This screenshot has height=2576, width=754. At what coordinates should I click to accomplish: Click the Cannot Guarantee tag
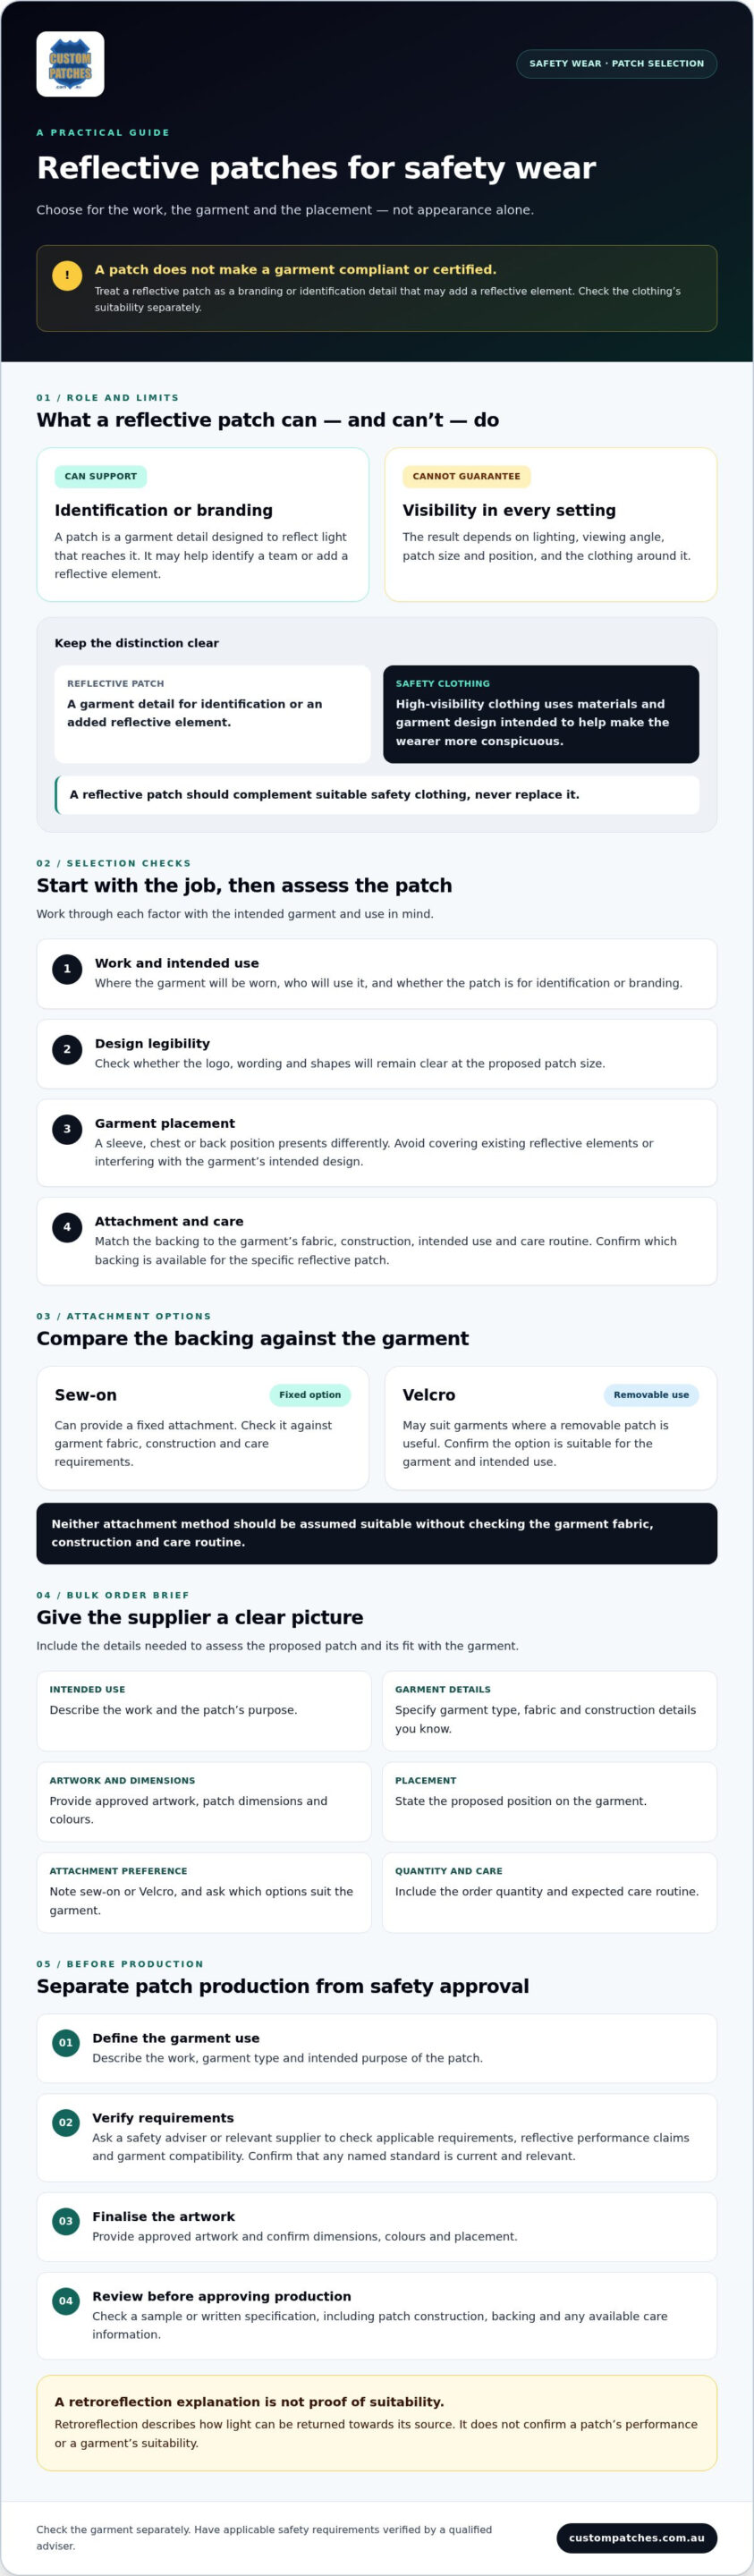coord(466,477)
